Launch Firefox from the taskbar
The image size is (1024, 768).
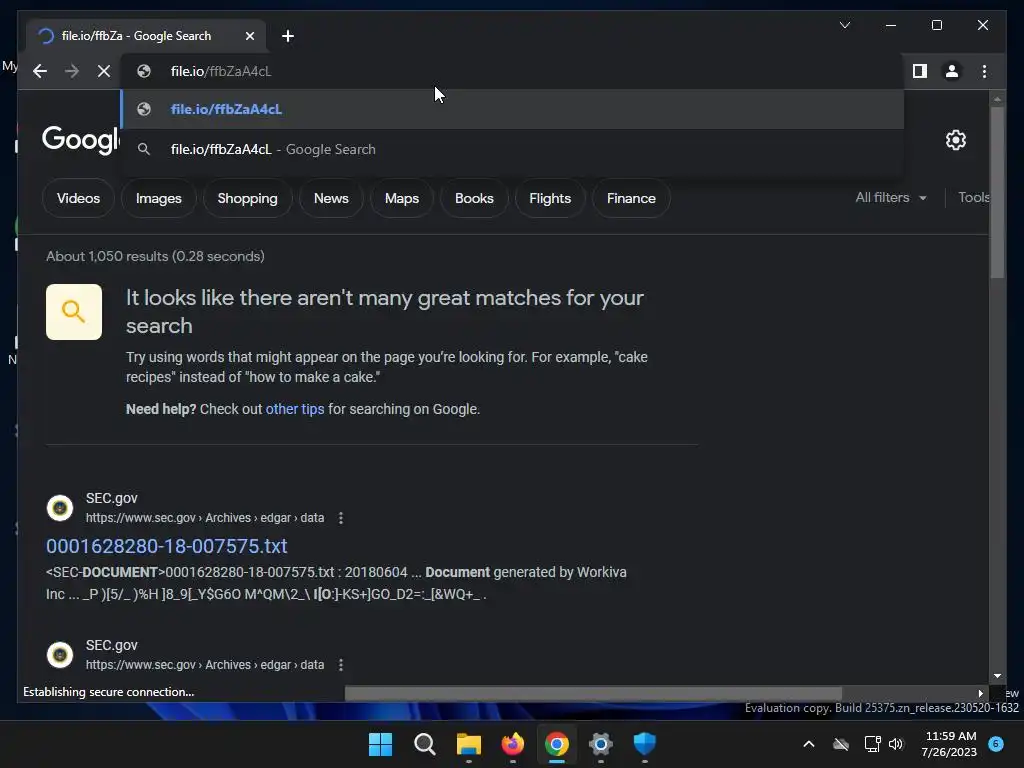pos(513,744)
